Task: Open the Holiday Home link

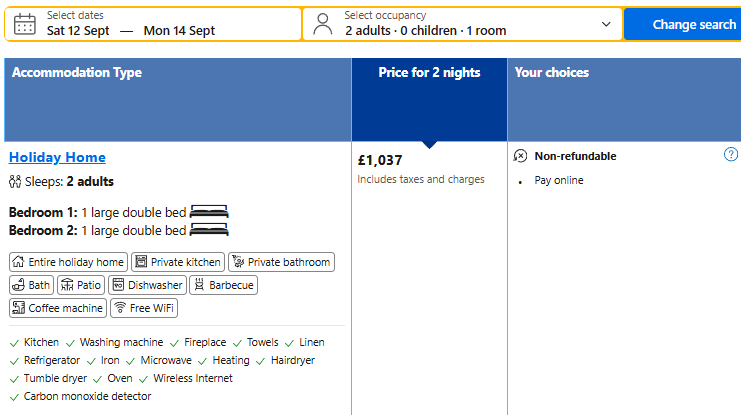Action: [57, 157]
